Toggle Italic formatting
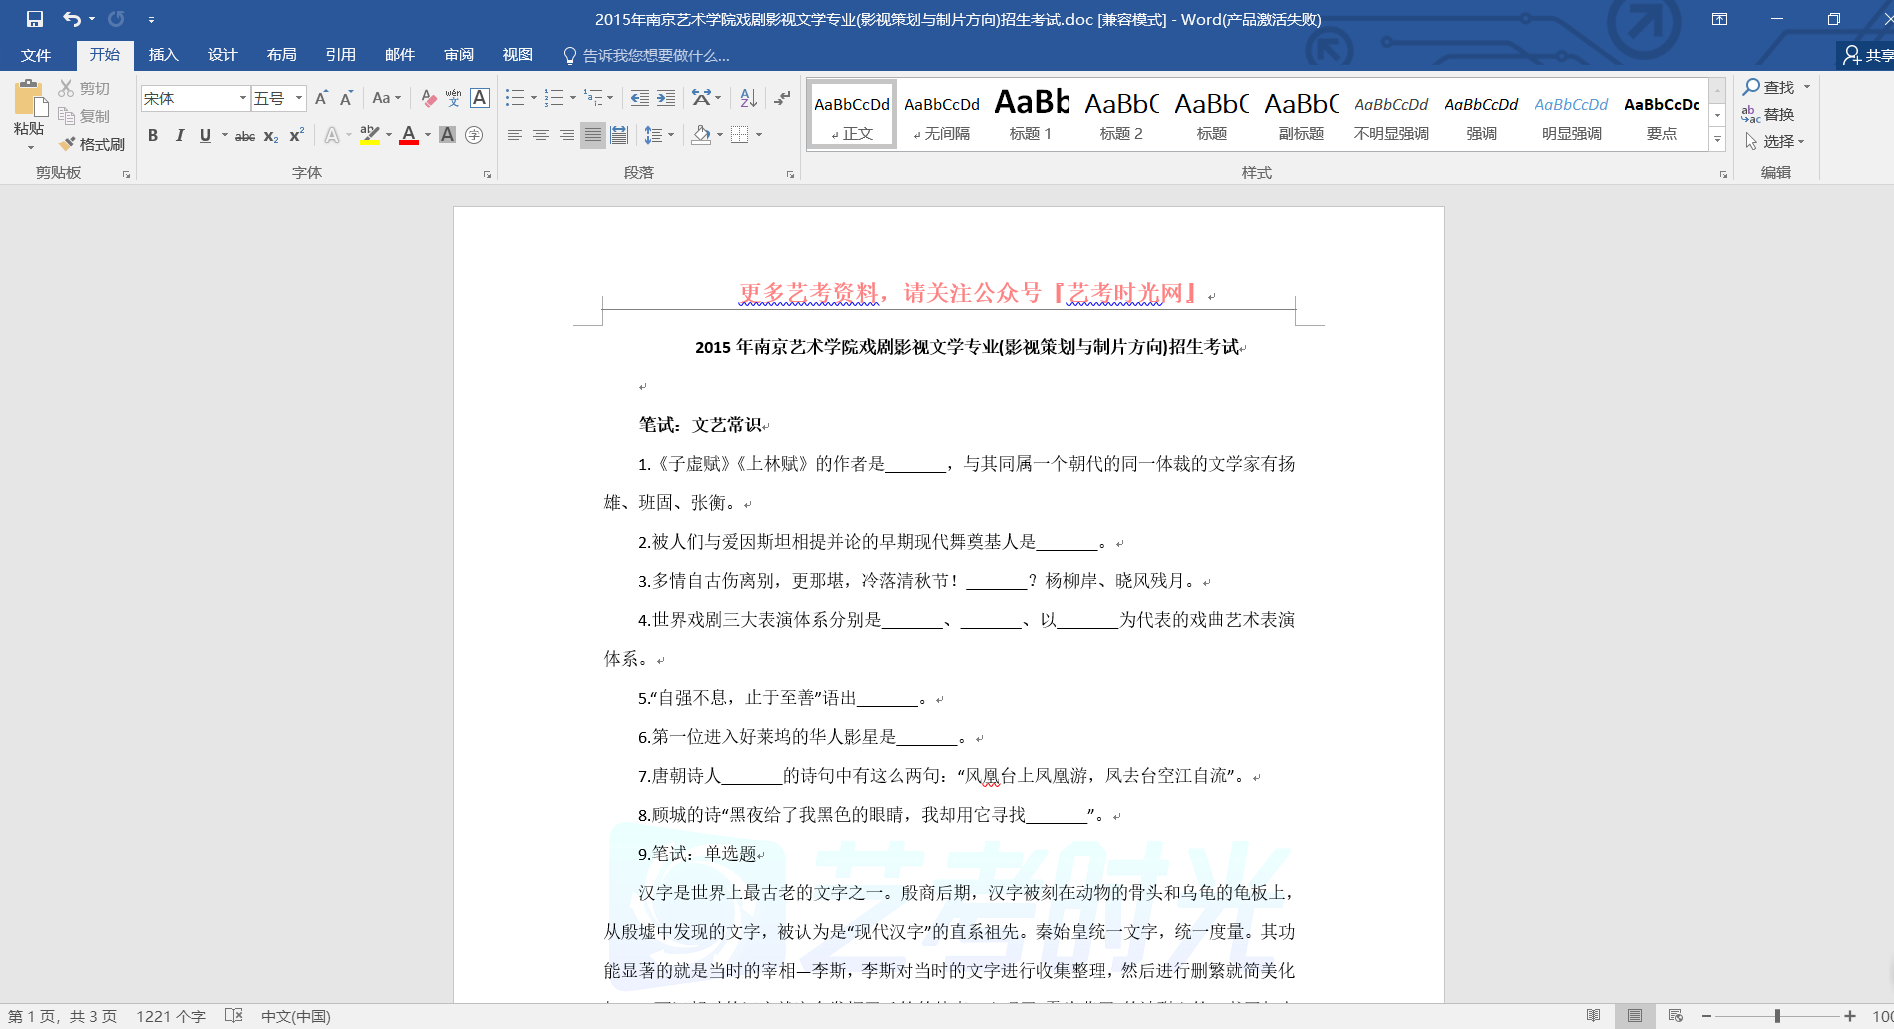 (179, 135)
